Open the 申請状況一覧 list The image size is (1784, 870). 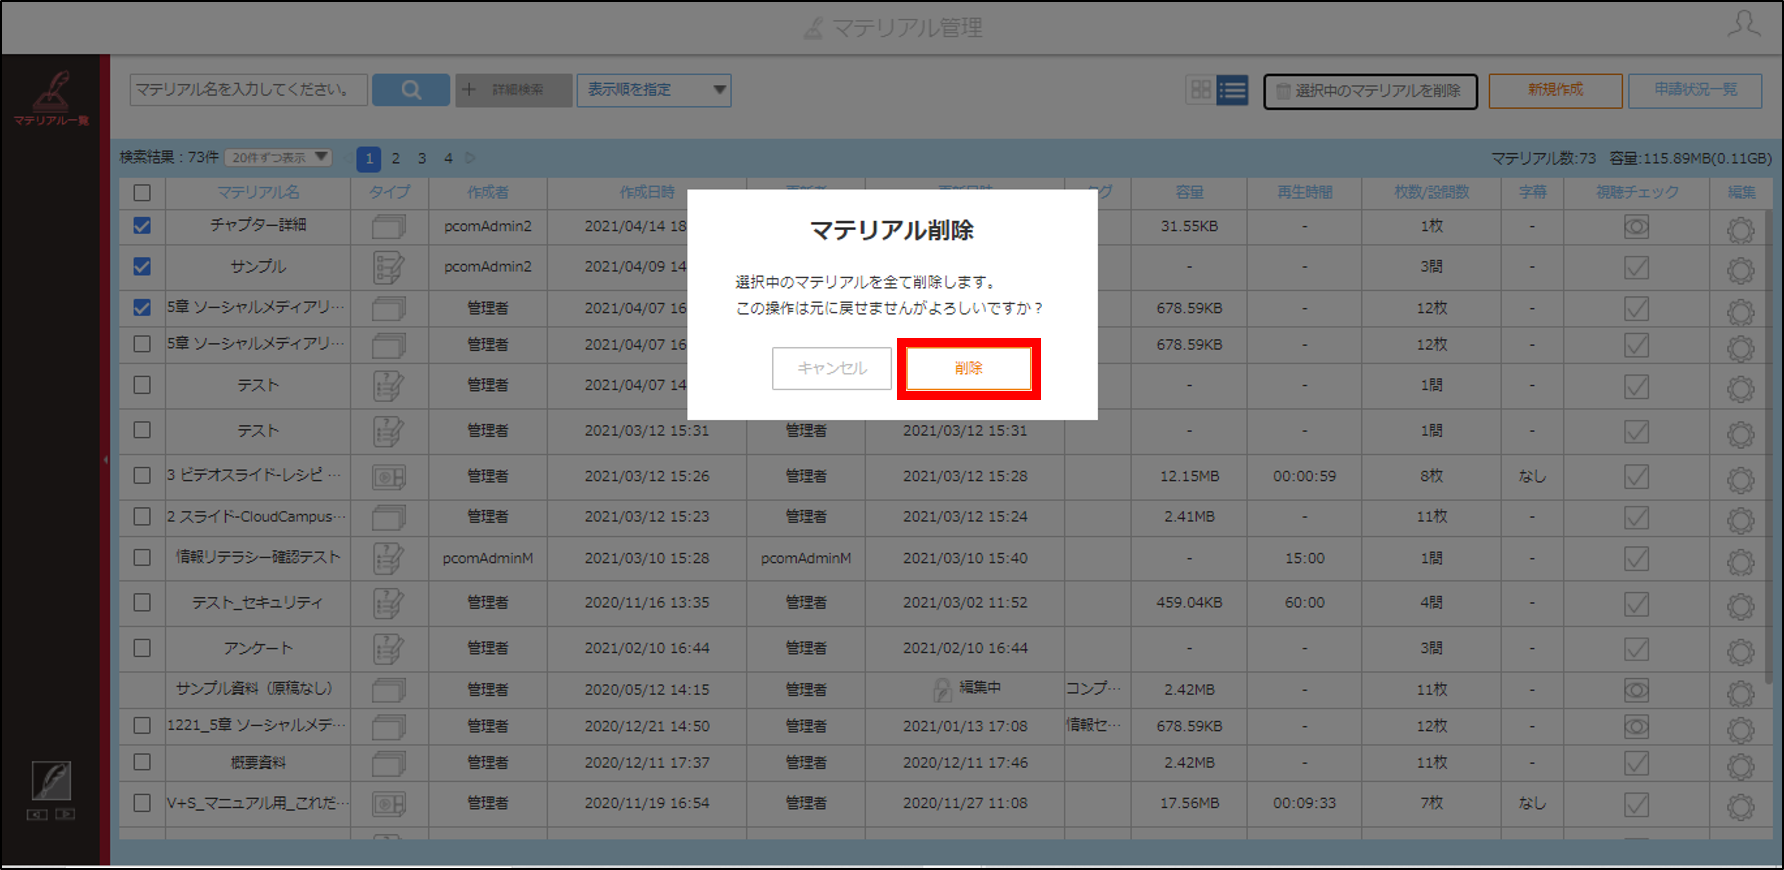[1694, 90]
